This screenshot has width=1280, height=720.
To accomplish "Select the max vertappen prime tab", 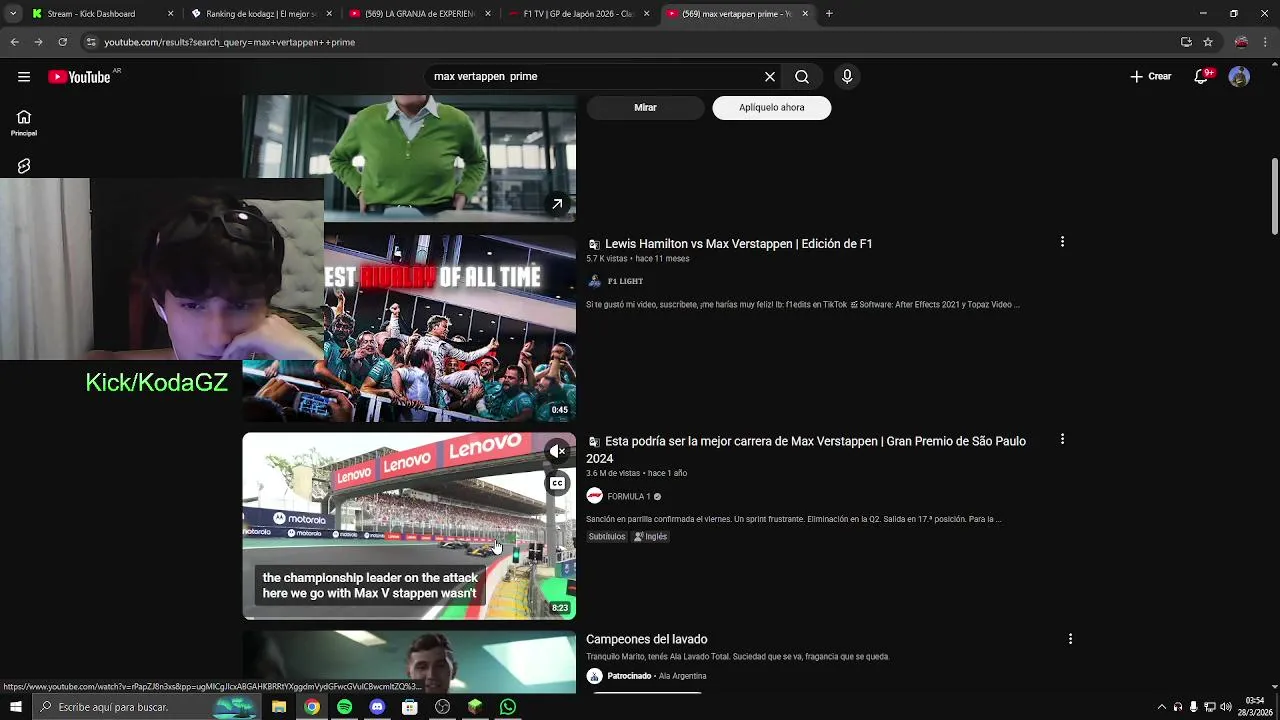I will (736, 14).
